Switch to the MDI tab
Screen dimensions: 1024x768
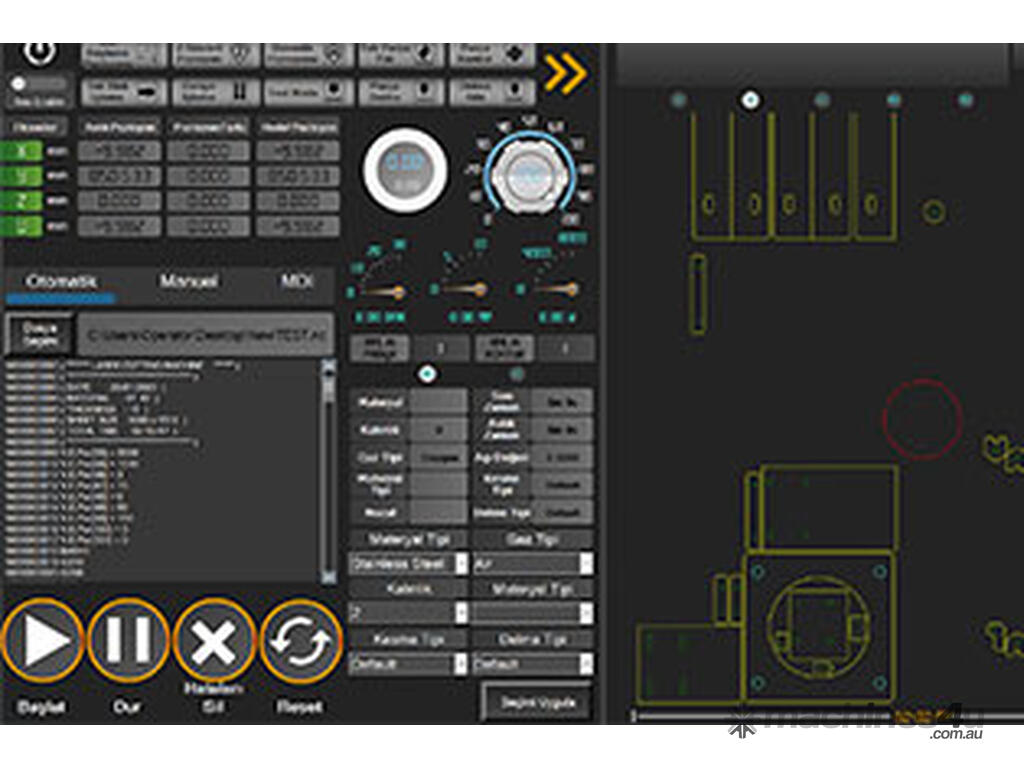coord(297,282)
